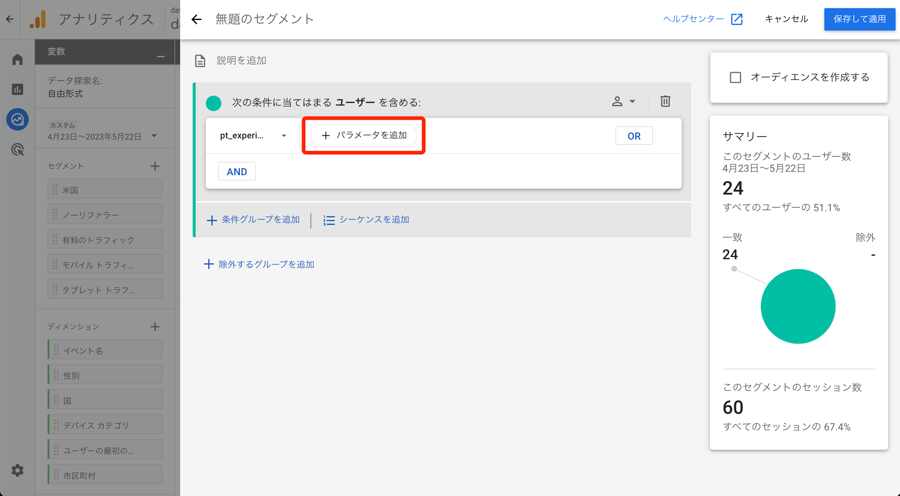Click the green circle in summary chart
The width and height of the screenshot is (900, 496).
pos(797,307)
